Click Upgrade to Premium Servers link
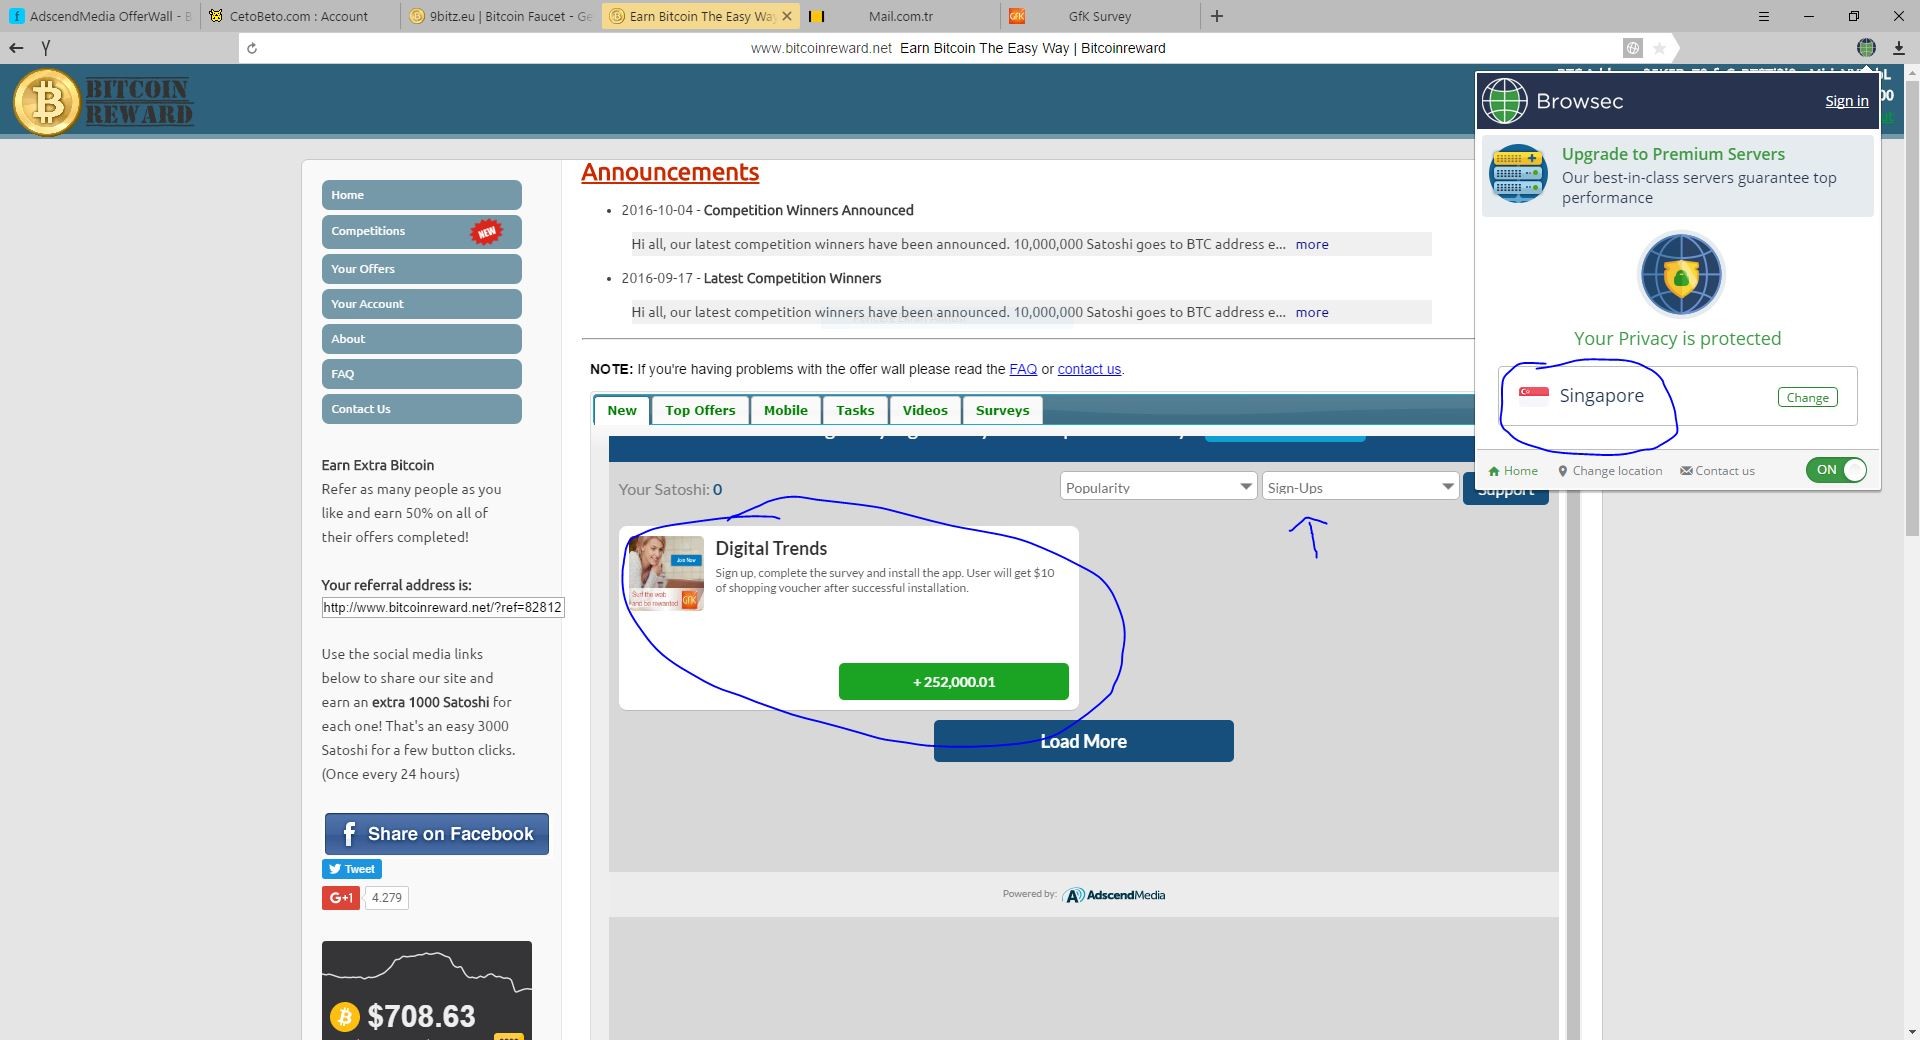 1673,154
